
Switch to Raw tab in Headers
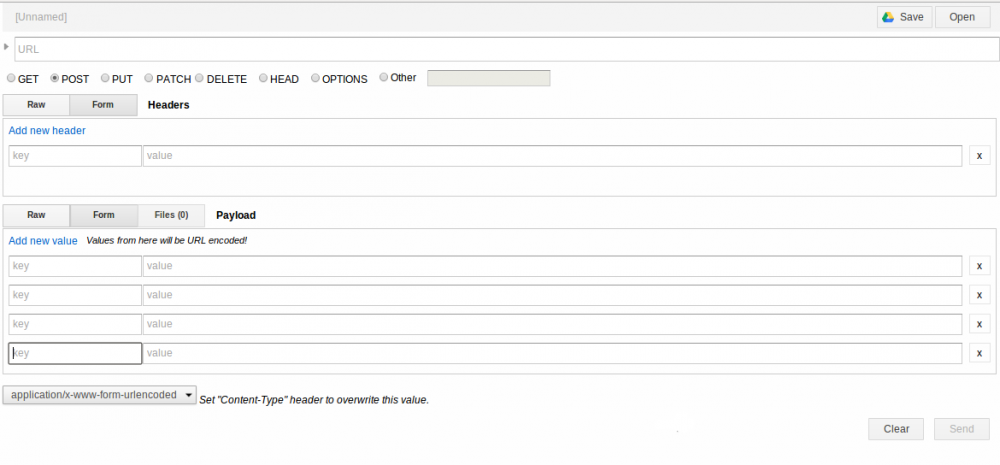click(x=36, y=104)
